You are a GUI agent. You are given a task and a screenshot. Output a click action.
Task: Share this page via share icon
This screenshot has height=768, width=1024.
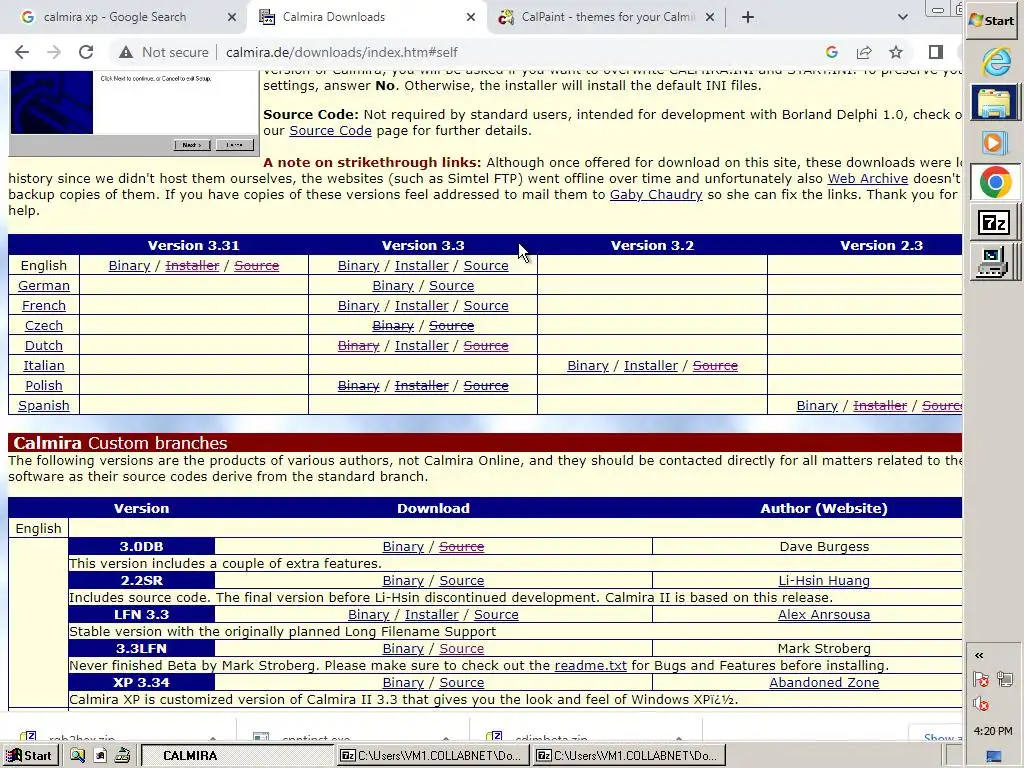coord(863,52)
